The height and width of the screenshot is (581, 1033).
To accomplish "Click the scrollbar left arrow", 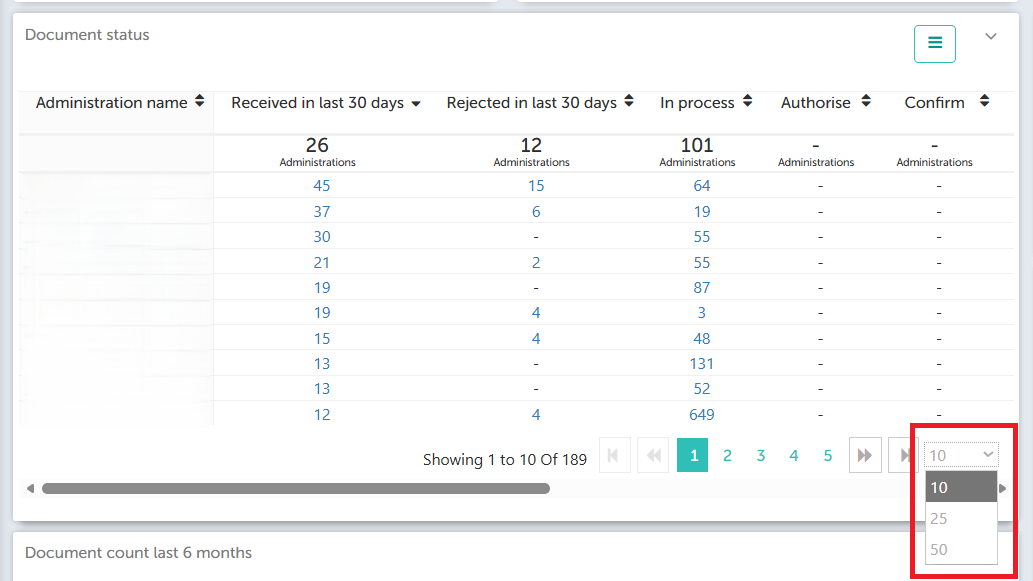I will (30, 489).
